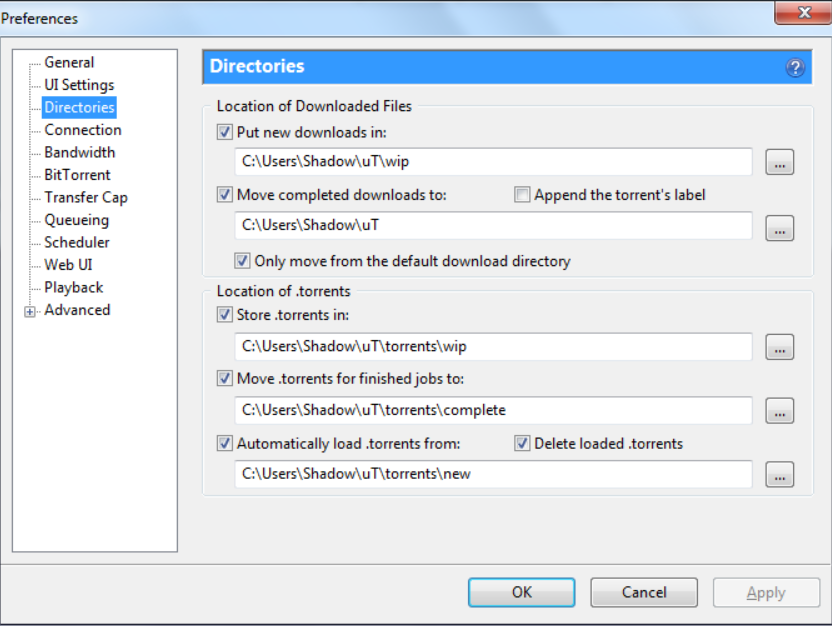Browse folder for automatically loaded .torrents

click(x=779, y=475)
